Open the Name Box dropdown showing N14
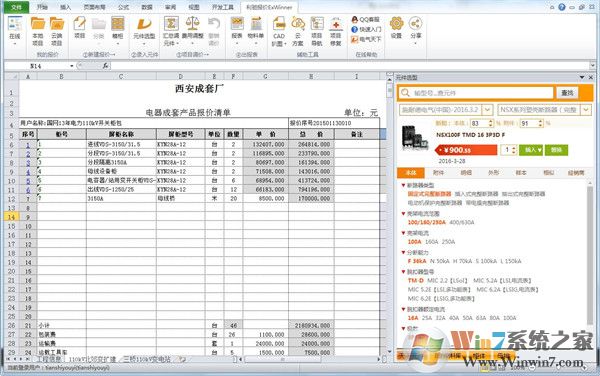The height and width of the screenshot is (376, 600). (x=72, y=66)
